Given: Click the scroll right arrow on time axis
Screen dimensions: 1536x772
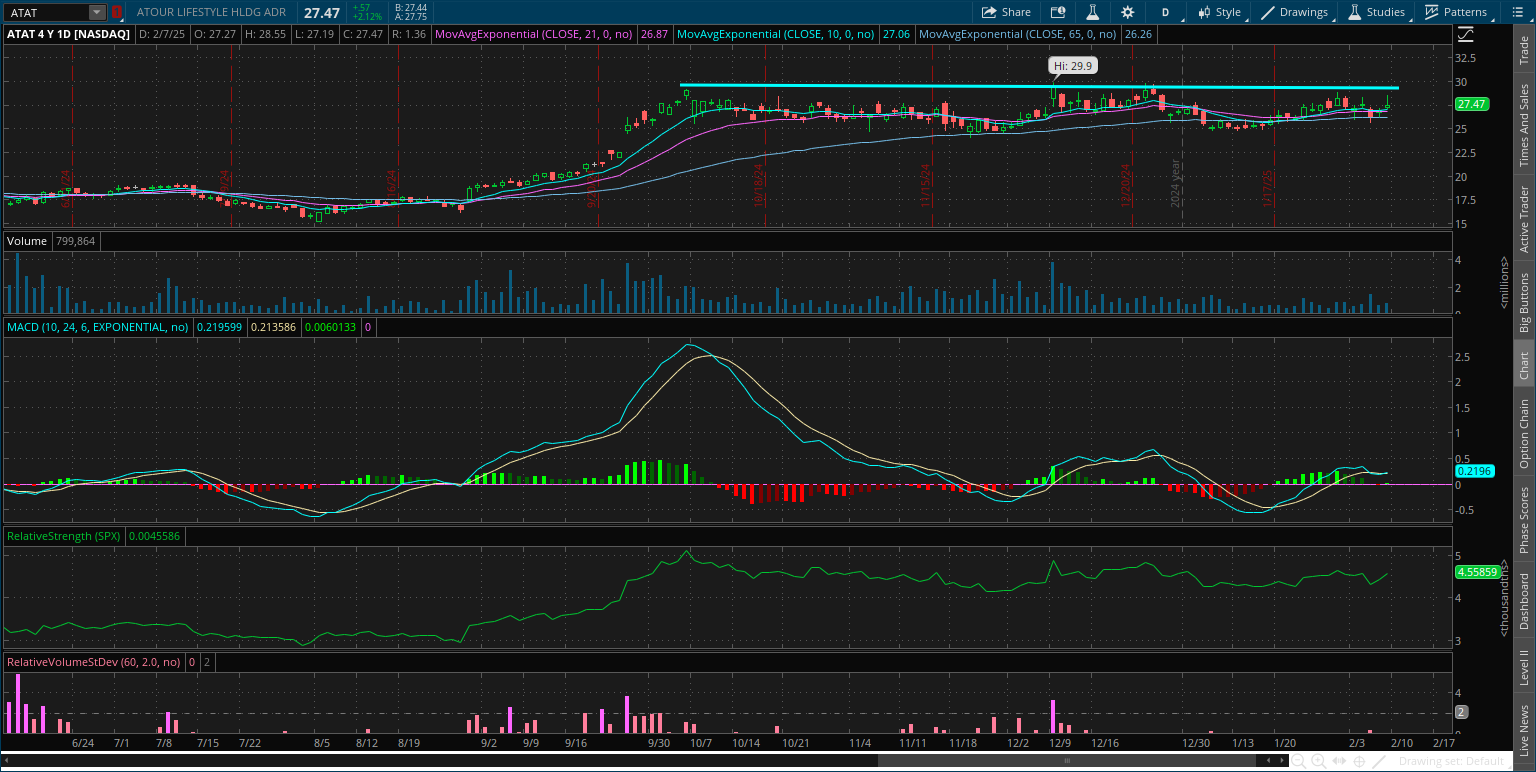Looking at the screenshot, I should point(1283,761).
